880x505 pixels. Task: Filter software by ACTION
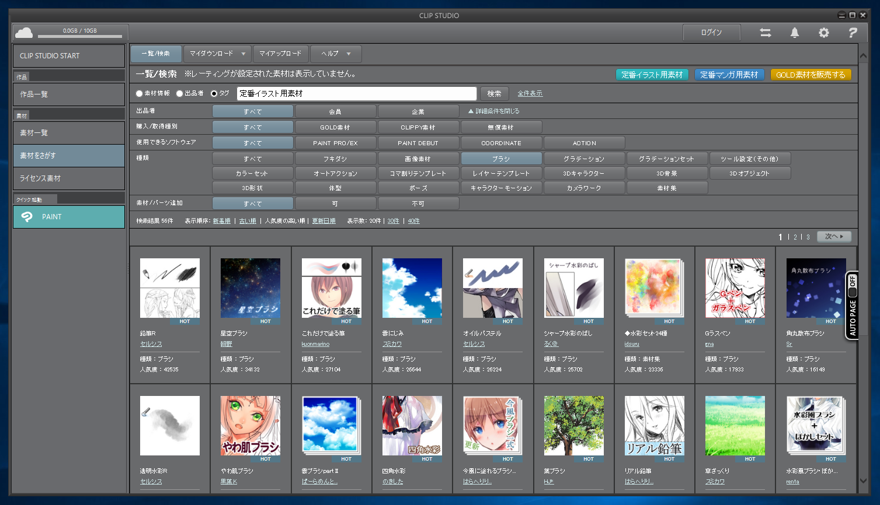point(584,143)
